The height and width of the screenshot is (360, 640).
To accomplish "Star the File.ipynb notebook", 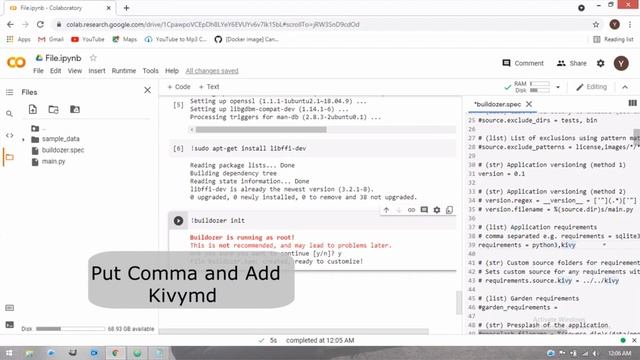I will [93, 58].
